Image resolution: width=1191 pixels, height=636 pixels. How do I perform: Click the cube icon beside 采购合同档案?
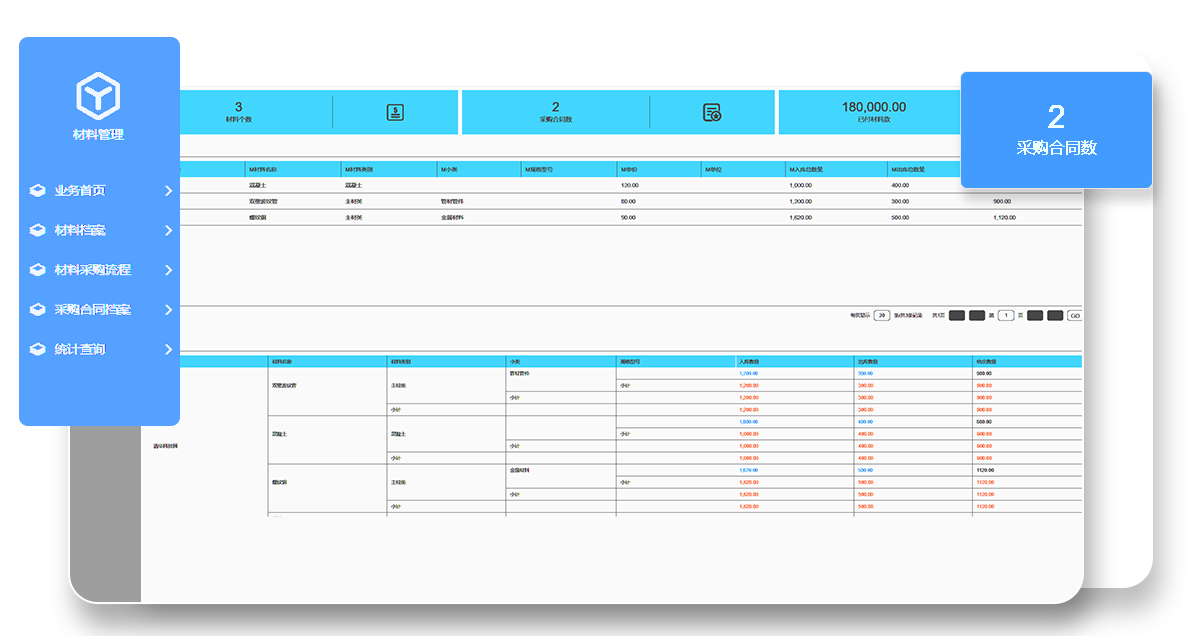[x=37, y=310]
